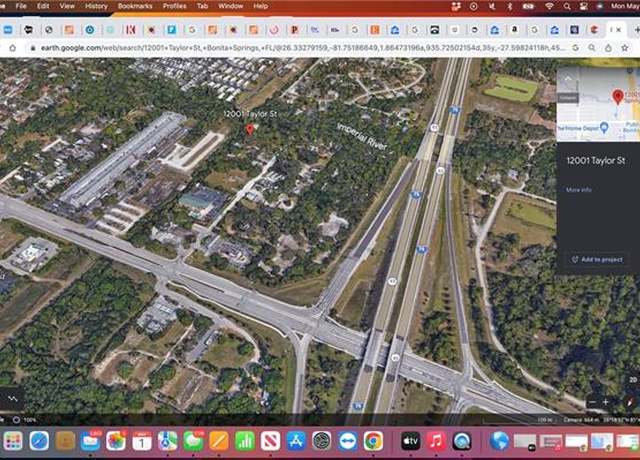The image size is (640, 460).
Task: Click the earth.google.com address bar
Action: point(303,48)
